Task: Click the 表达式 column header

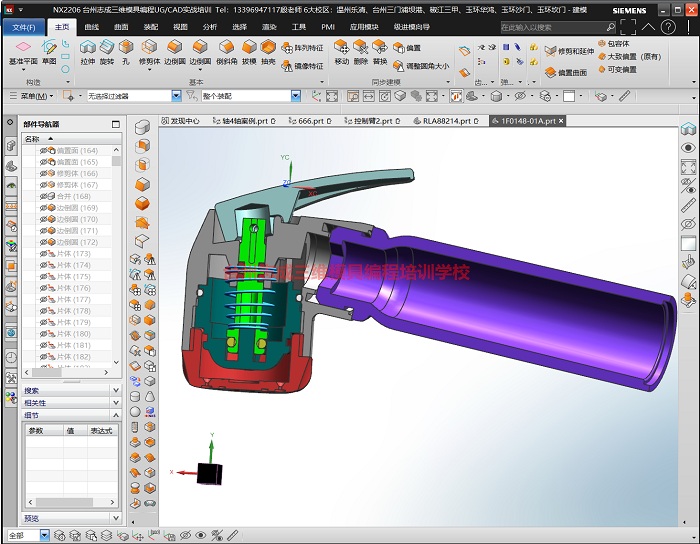Action: pos(101,431)
